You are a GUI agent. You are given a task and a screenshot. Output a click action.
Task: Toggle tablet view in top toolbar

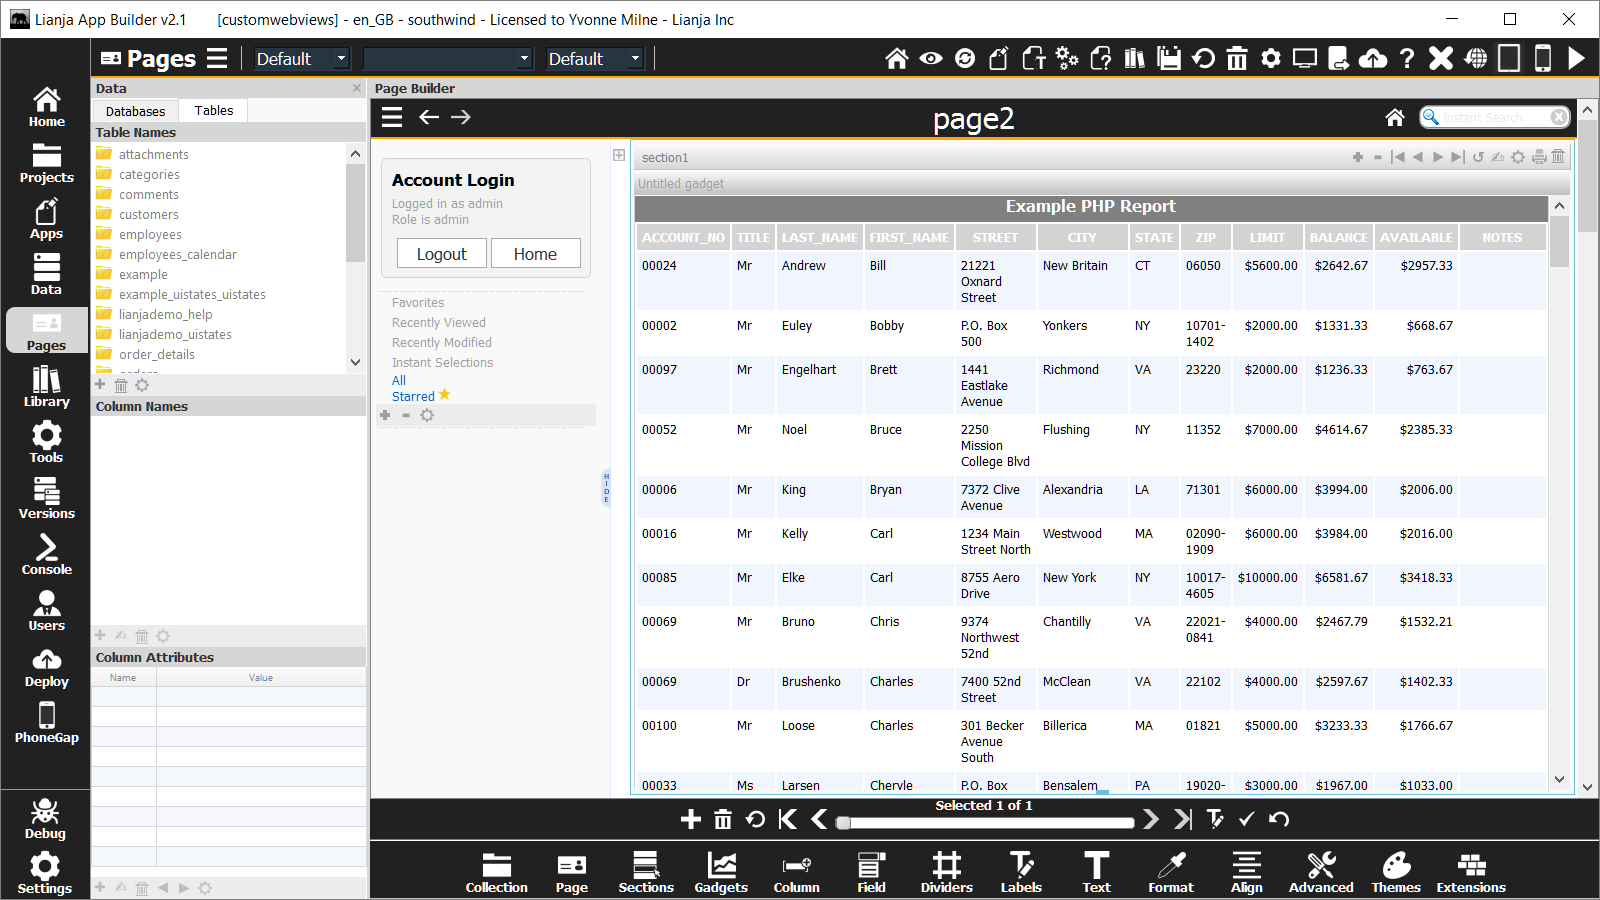(1509, 59)
